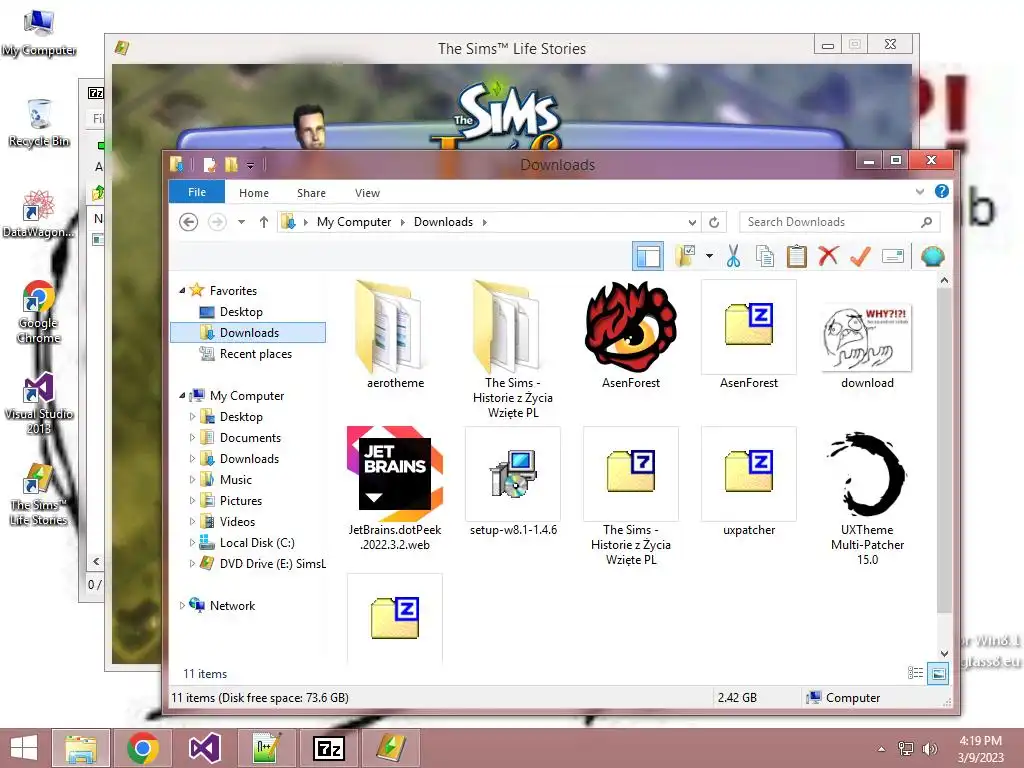This screenshot has height=768, width=1024.
Task: Go up one folder level
Action: (264, 222)
